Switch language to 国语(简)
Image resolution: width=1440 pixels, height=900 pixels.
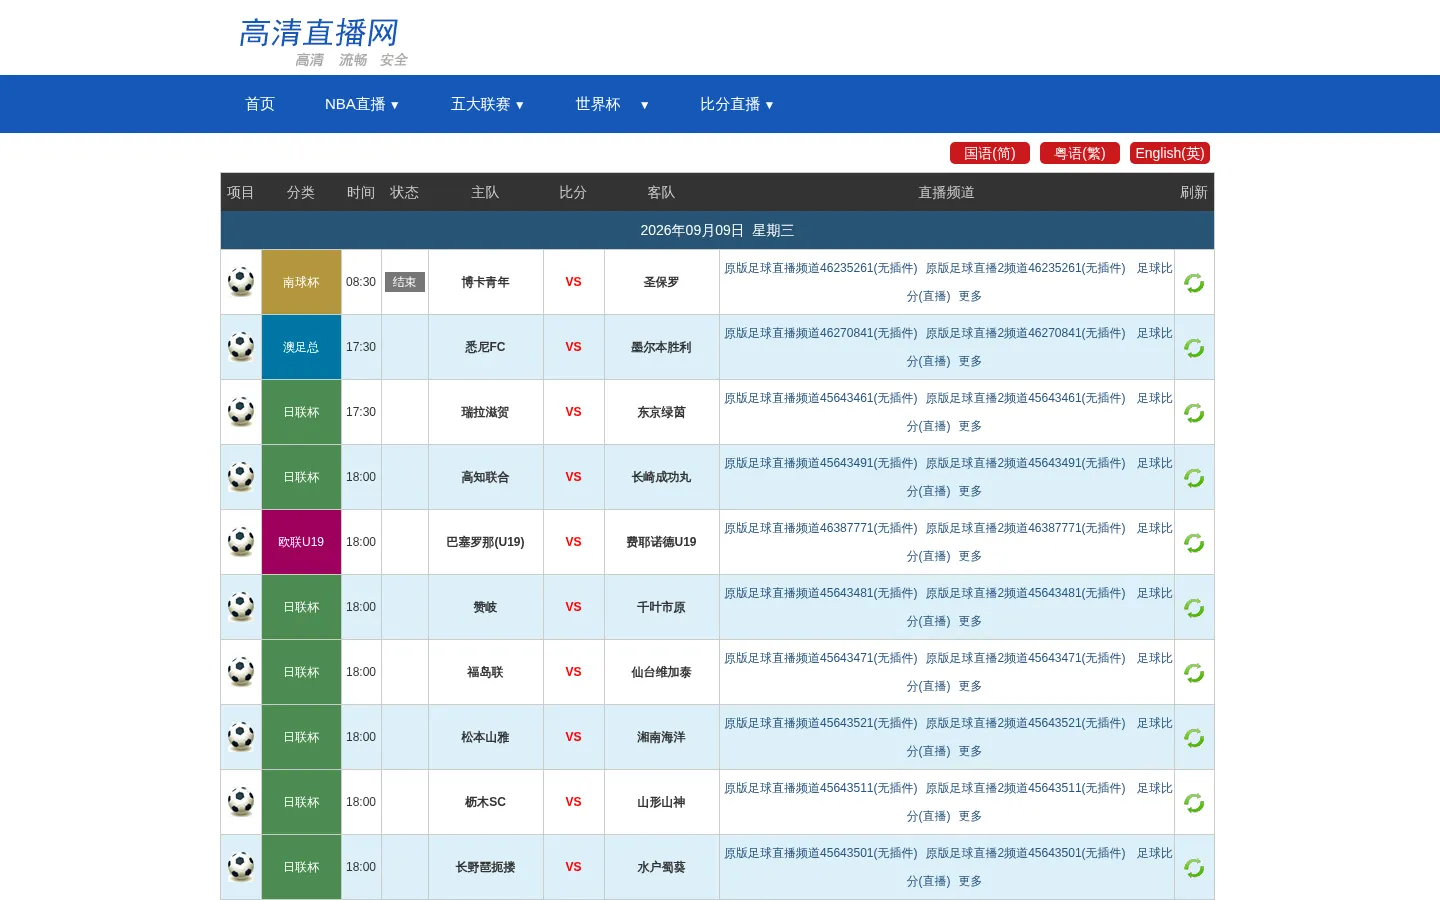(x=990, y=153)
